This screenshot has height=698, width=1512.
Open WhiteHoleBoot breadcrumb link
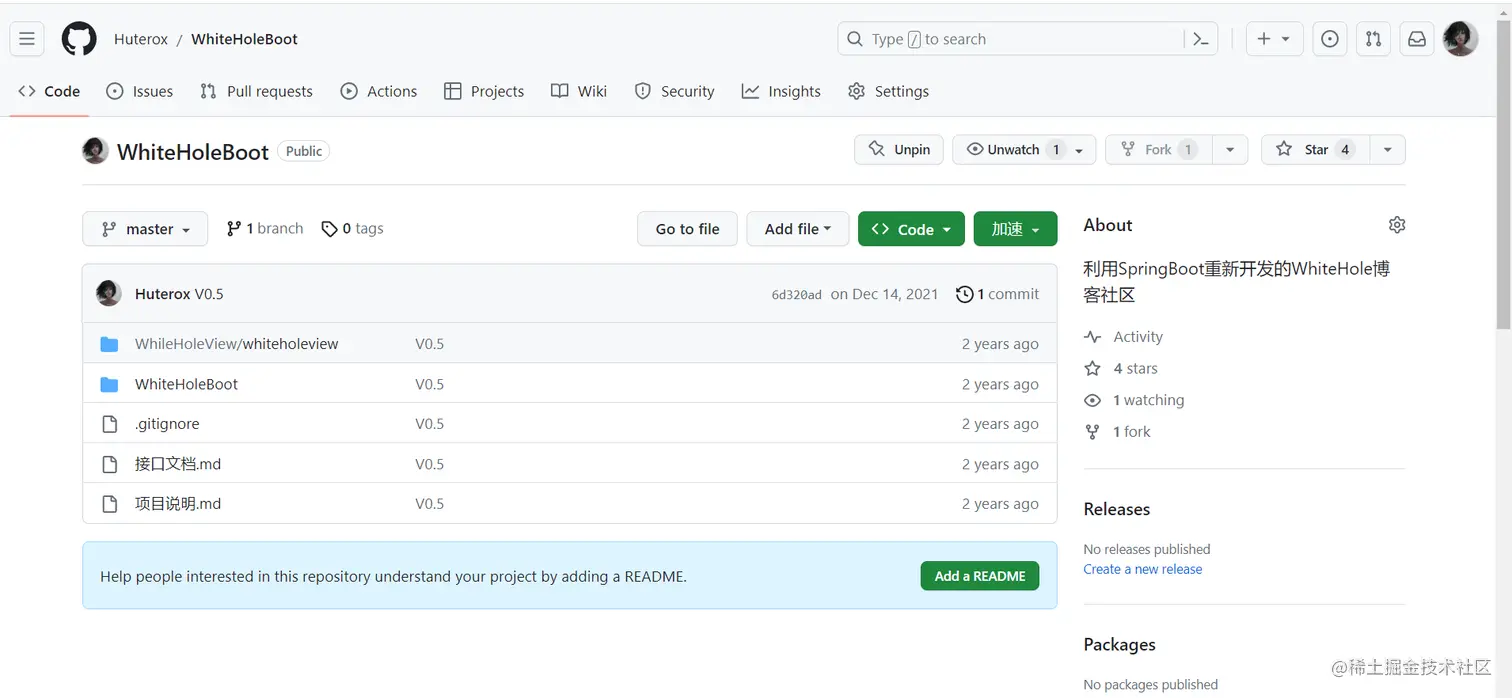tap(244, 39)
